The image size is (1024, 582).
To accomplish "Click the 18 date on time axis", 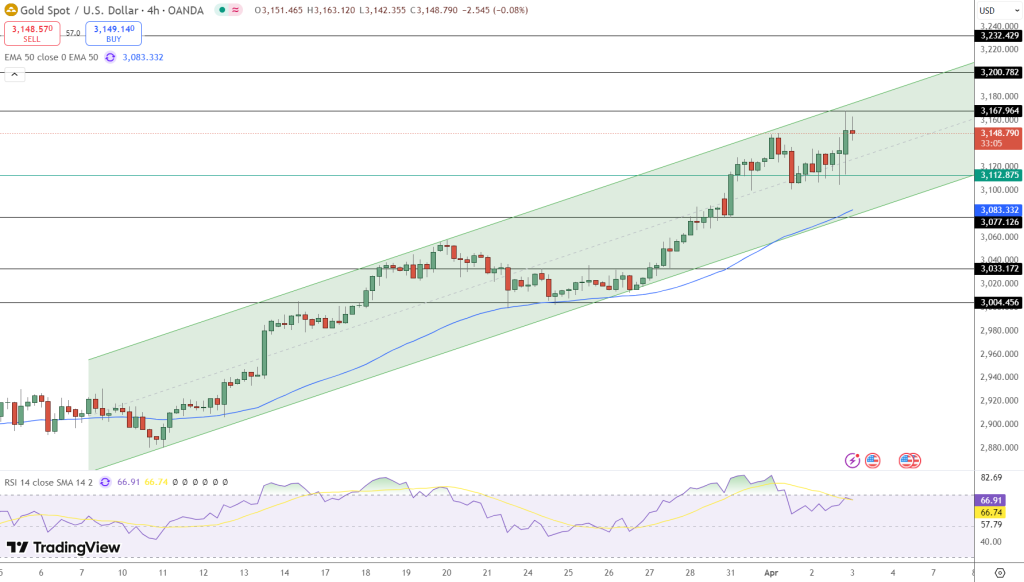I will 366,573.
